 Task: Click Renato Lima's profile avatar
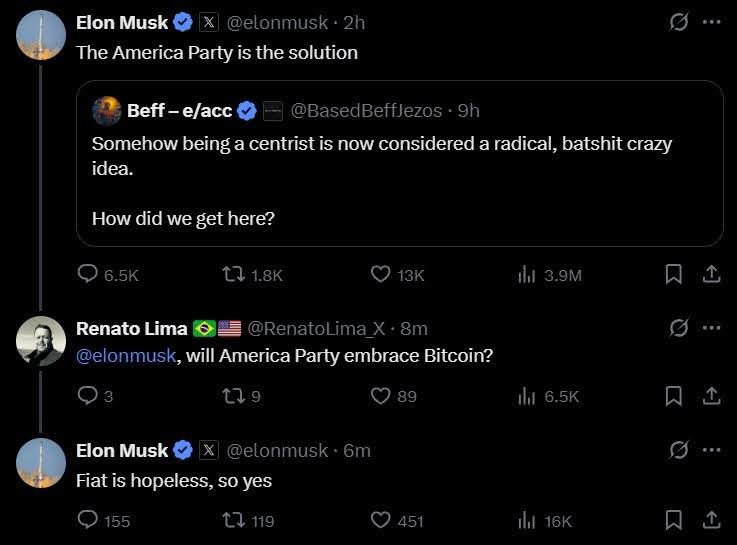coord(41,340)
